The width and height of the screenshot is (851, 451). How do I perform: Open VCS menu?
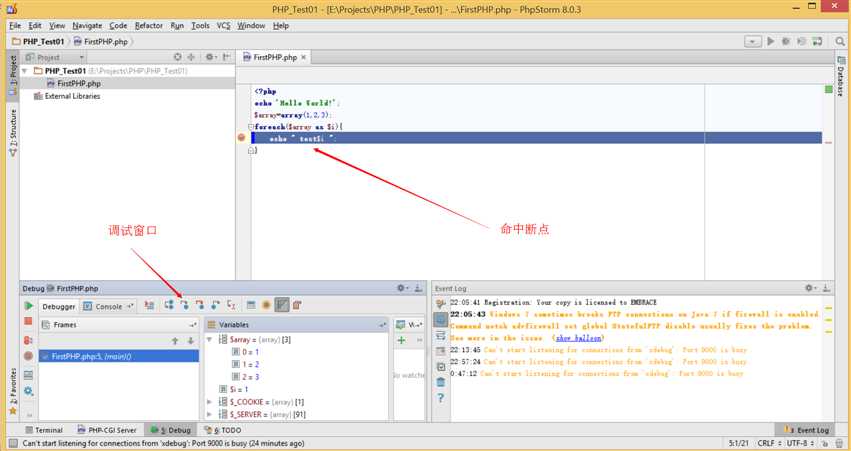[x=224, y=26]
